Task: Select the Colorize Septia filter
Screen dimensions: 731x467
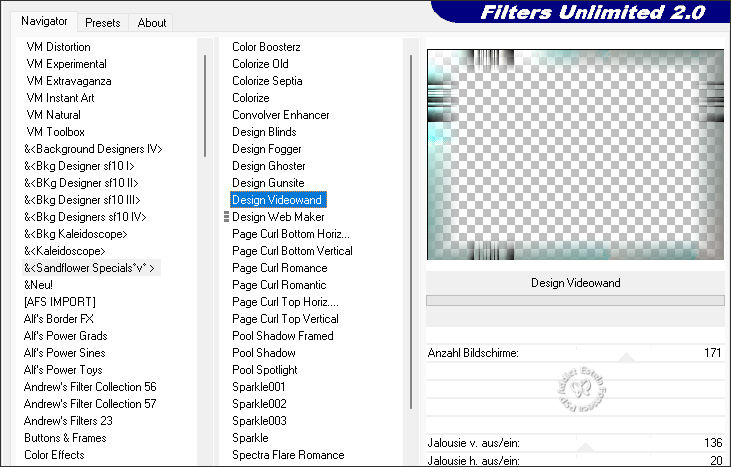Action: click(x=267, y=81)
